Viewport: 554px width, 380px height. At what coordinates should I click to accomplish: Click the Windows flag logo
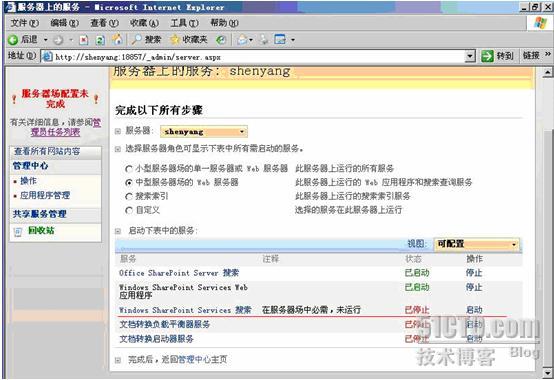tap(541, 23)
